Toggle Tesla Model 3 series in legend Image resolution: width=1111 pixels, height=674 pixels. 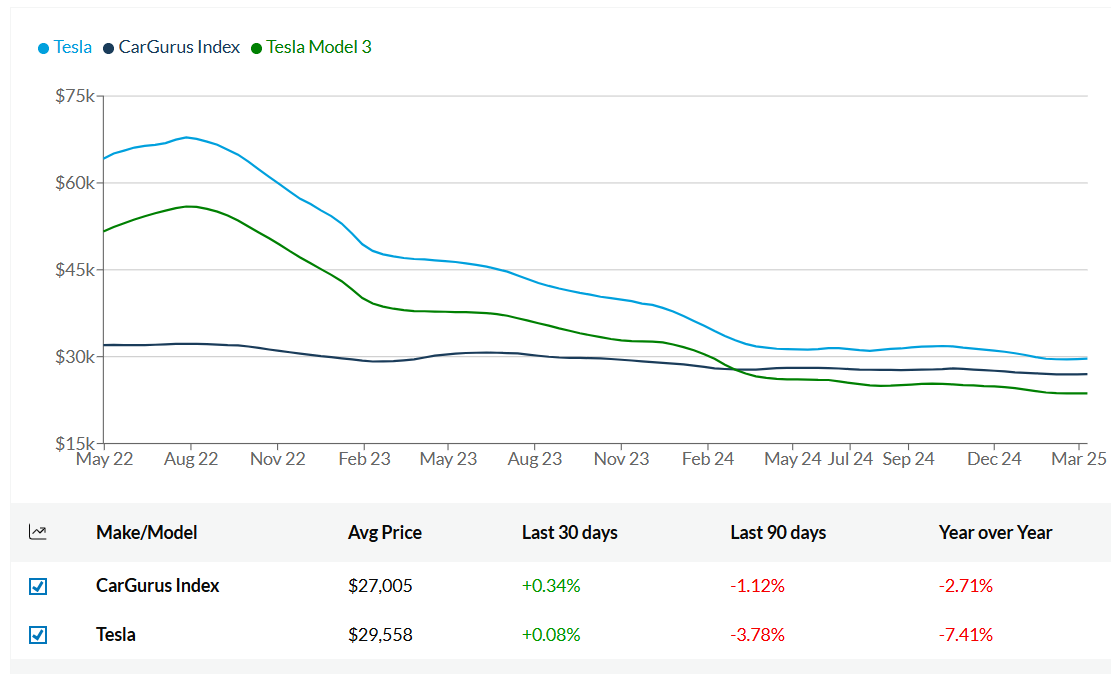click(318, 47)
